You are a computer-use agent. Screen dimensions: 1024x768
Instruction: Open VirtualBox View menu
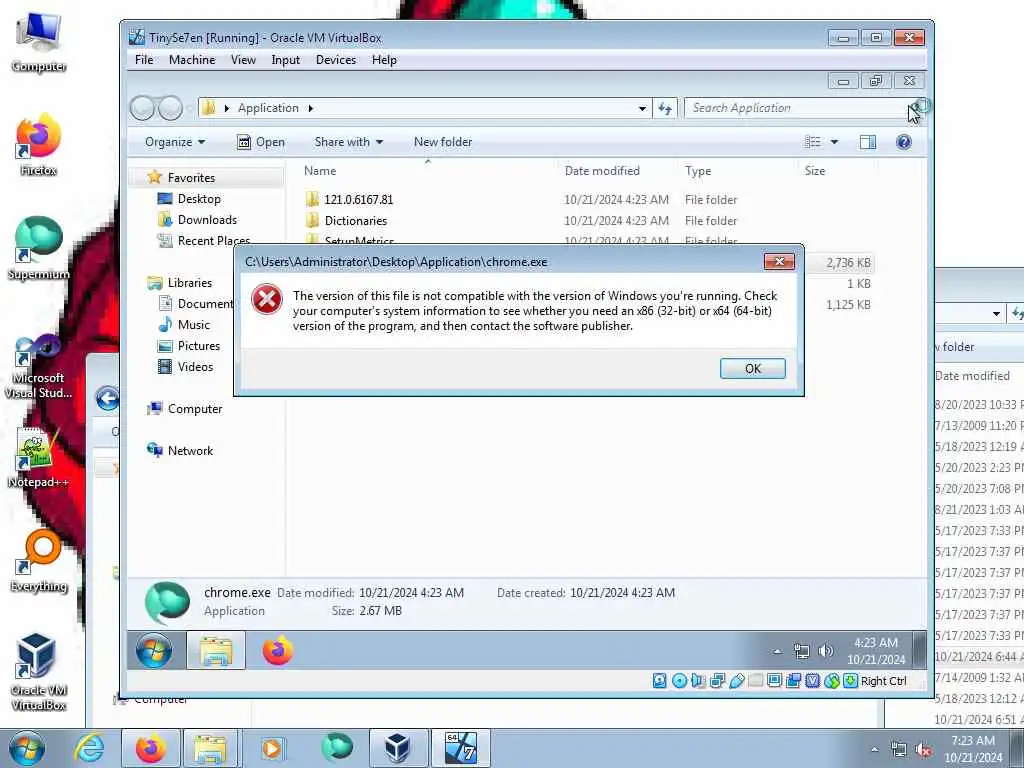pyautogui.click(x=243, y=60)
